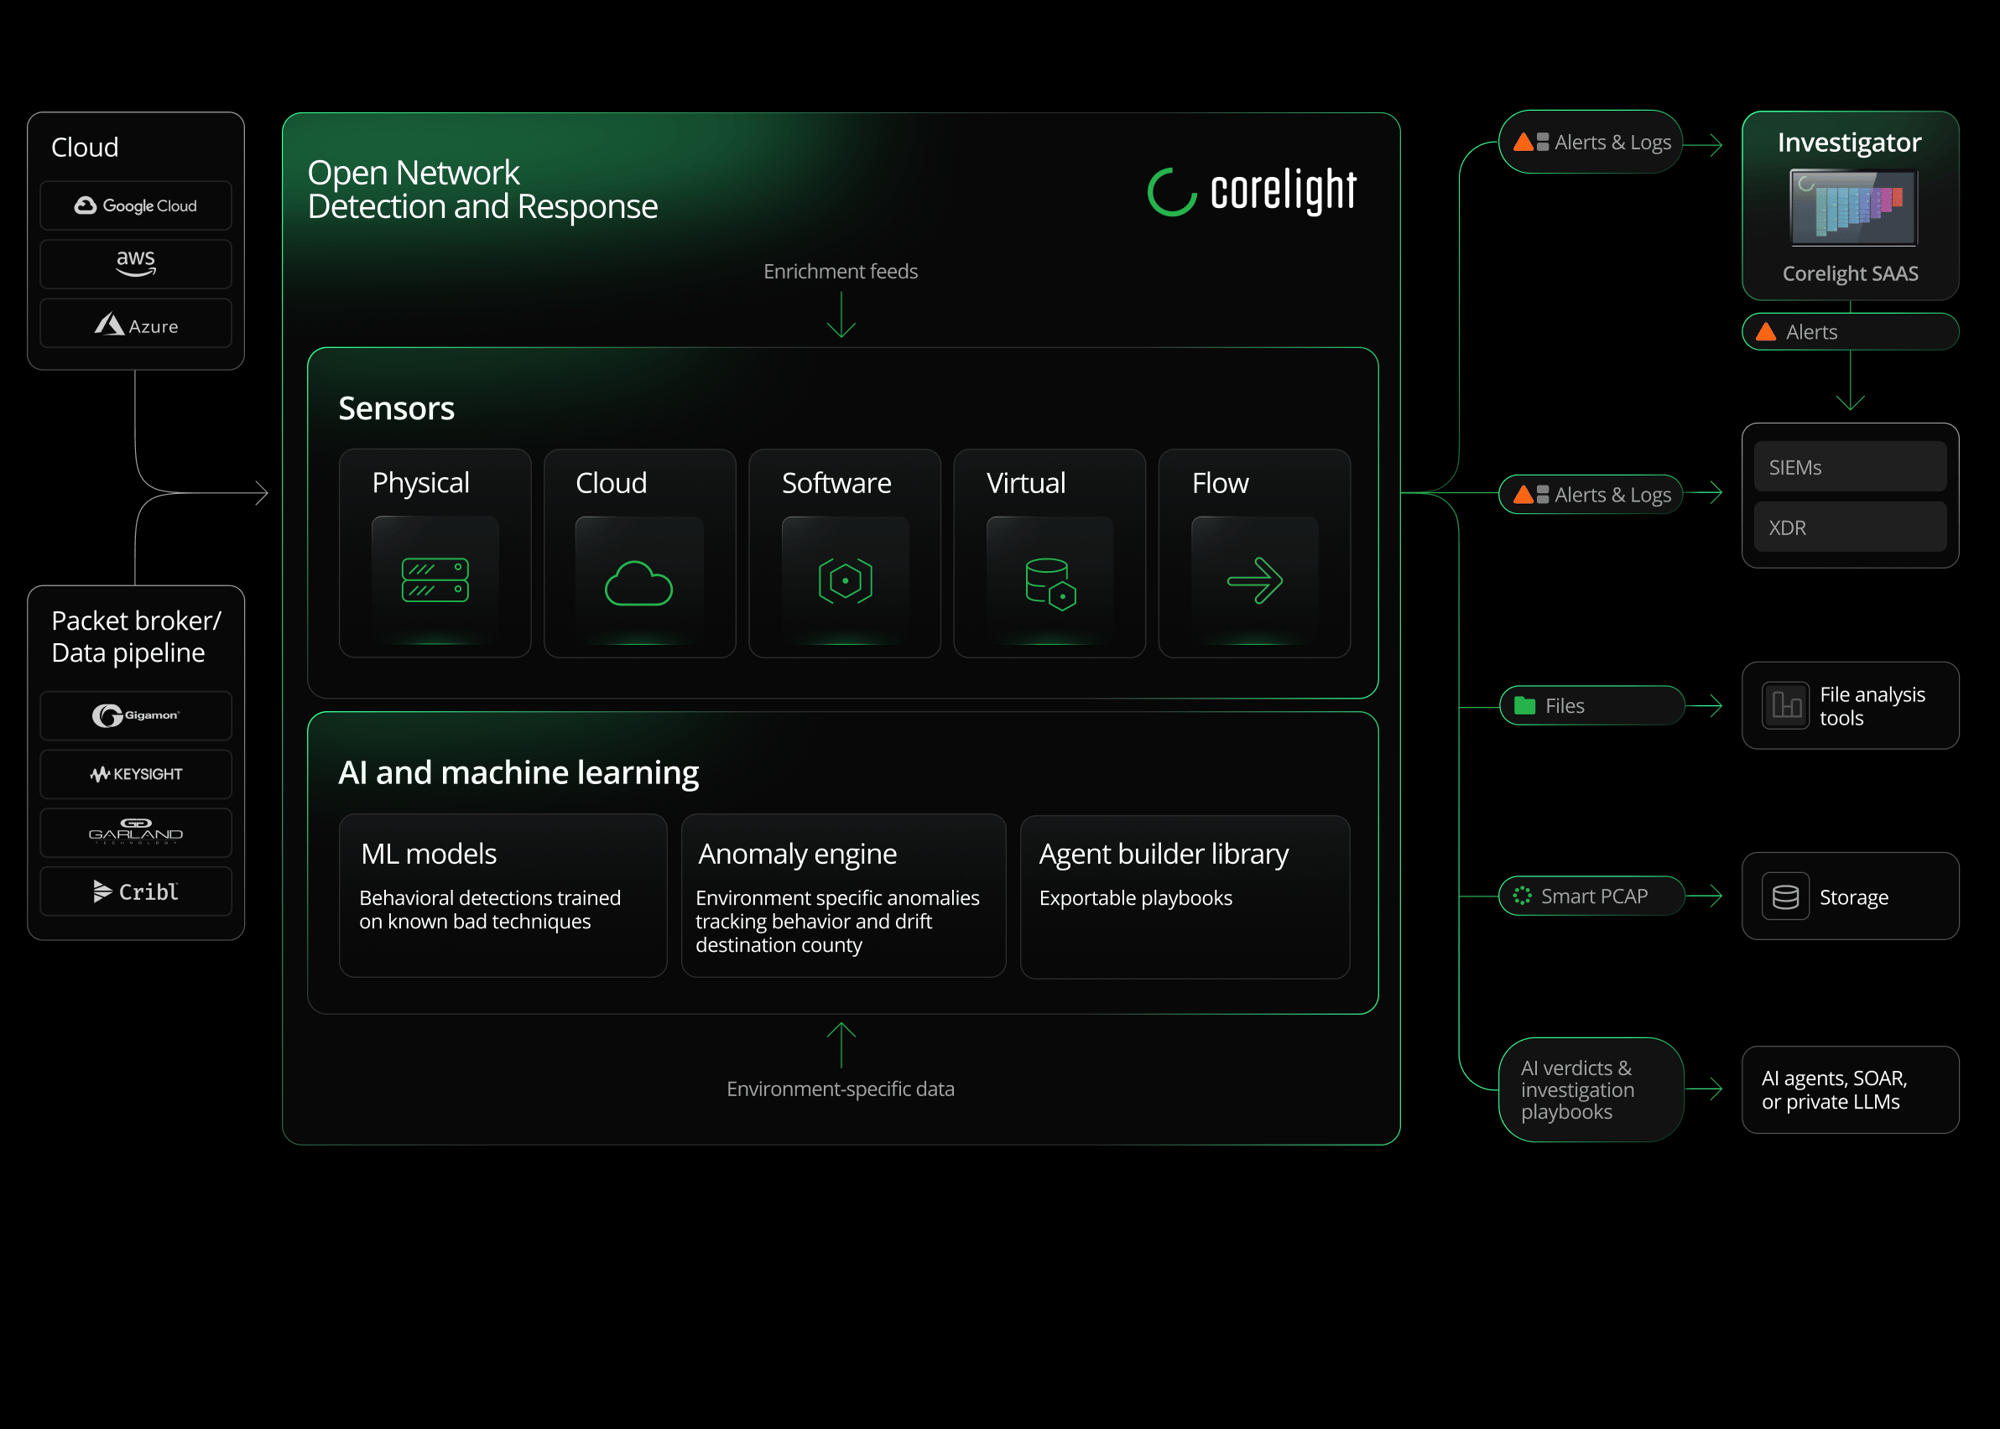
Task: Click the AI verdicts & investigation playbooks pill
Action: pyautogui.click(x=1591, y=1090)
